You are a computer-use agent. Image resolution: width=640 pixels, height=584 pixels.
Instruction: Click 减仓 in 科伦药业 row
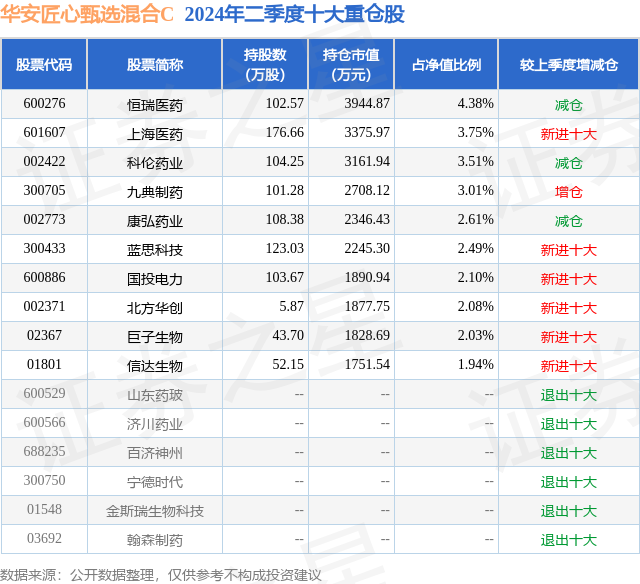(x=569, y=163)
